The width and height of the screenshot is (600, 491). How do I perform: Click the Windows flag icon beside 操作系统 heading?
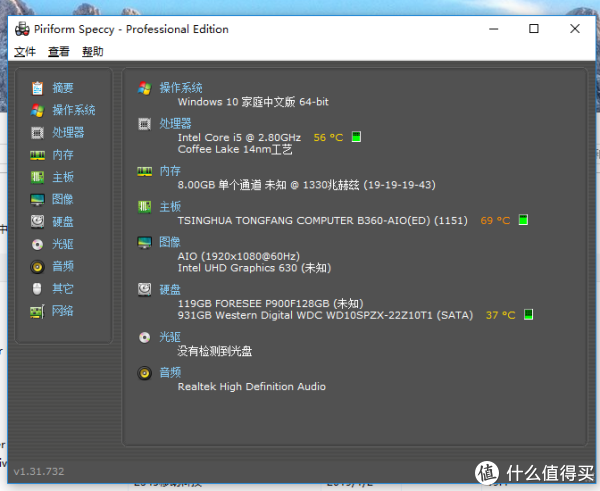point(144,88)
